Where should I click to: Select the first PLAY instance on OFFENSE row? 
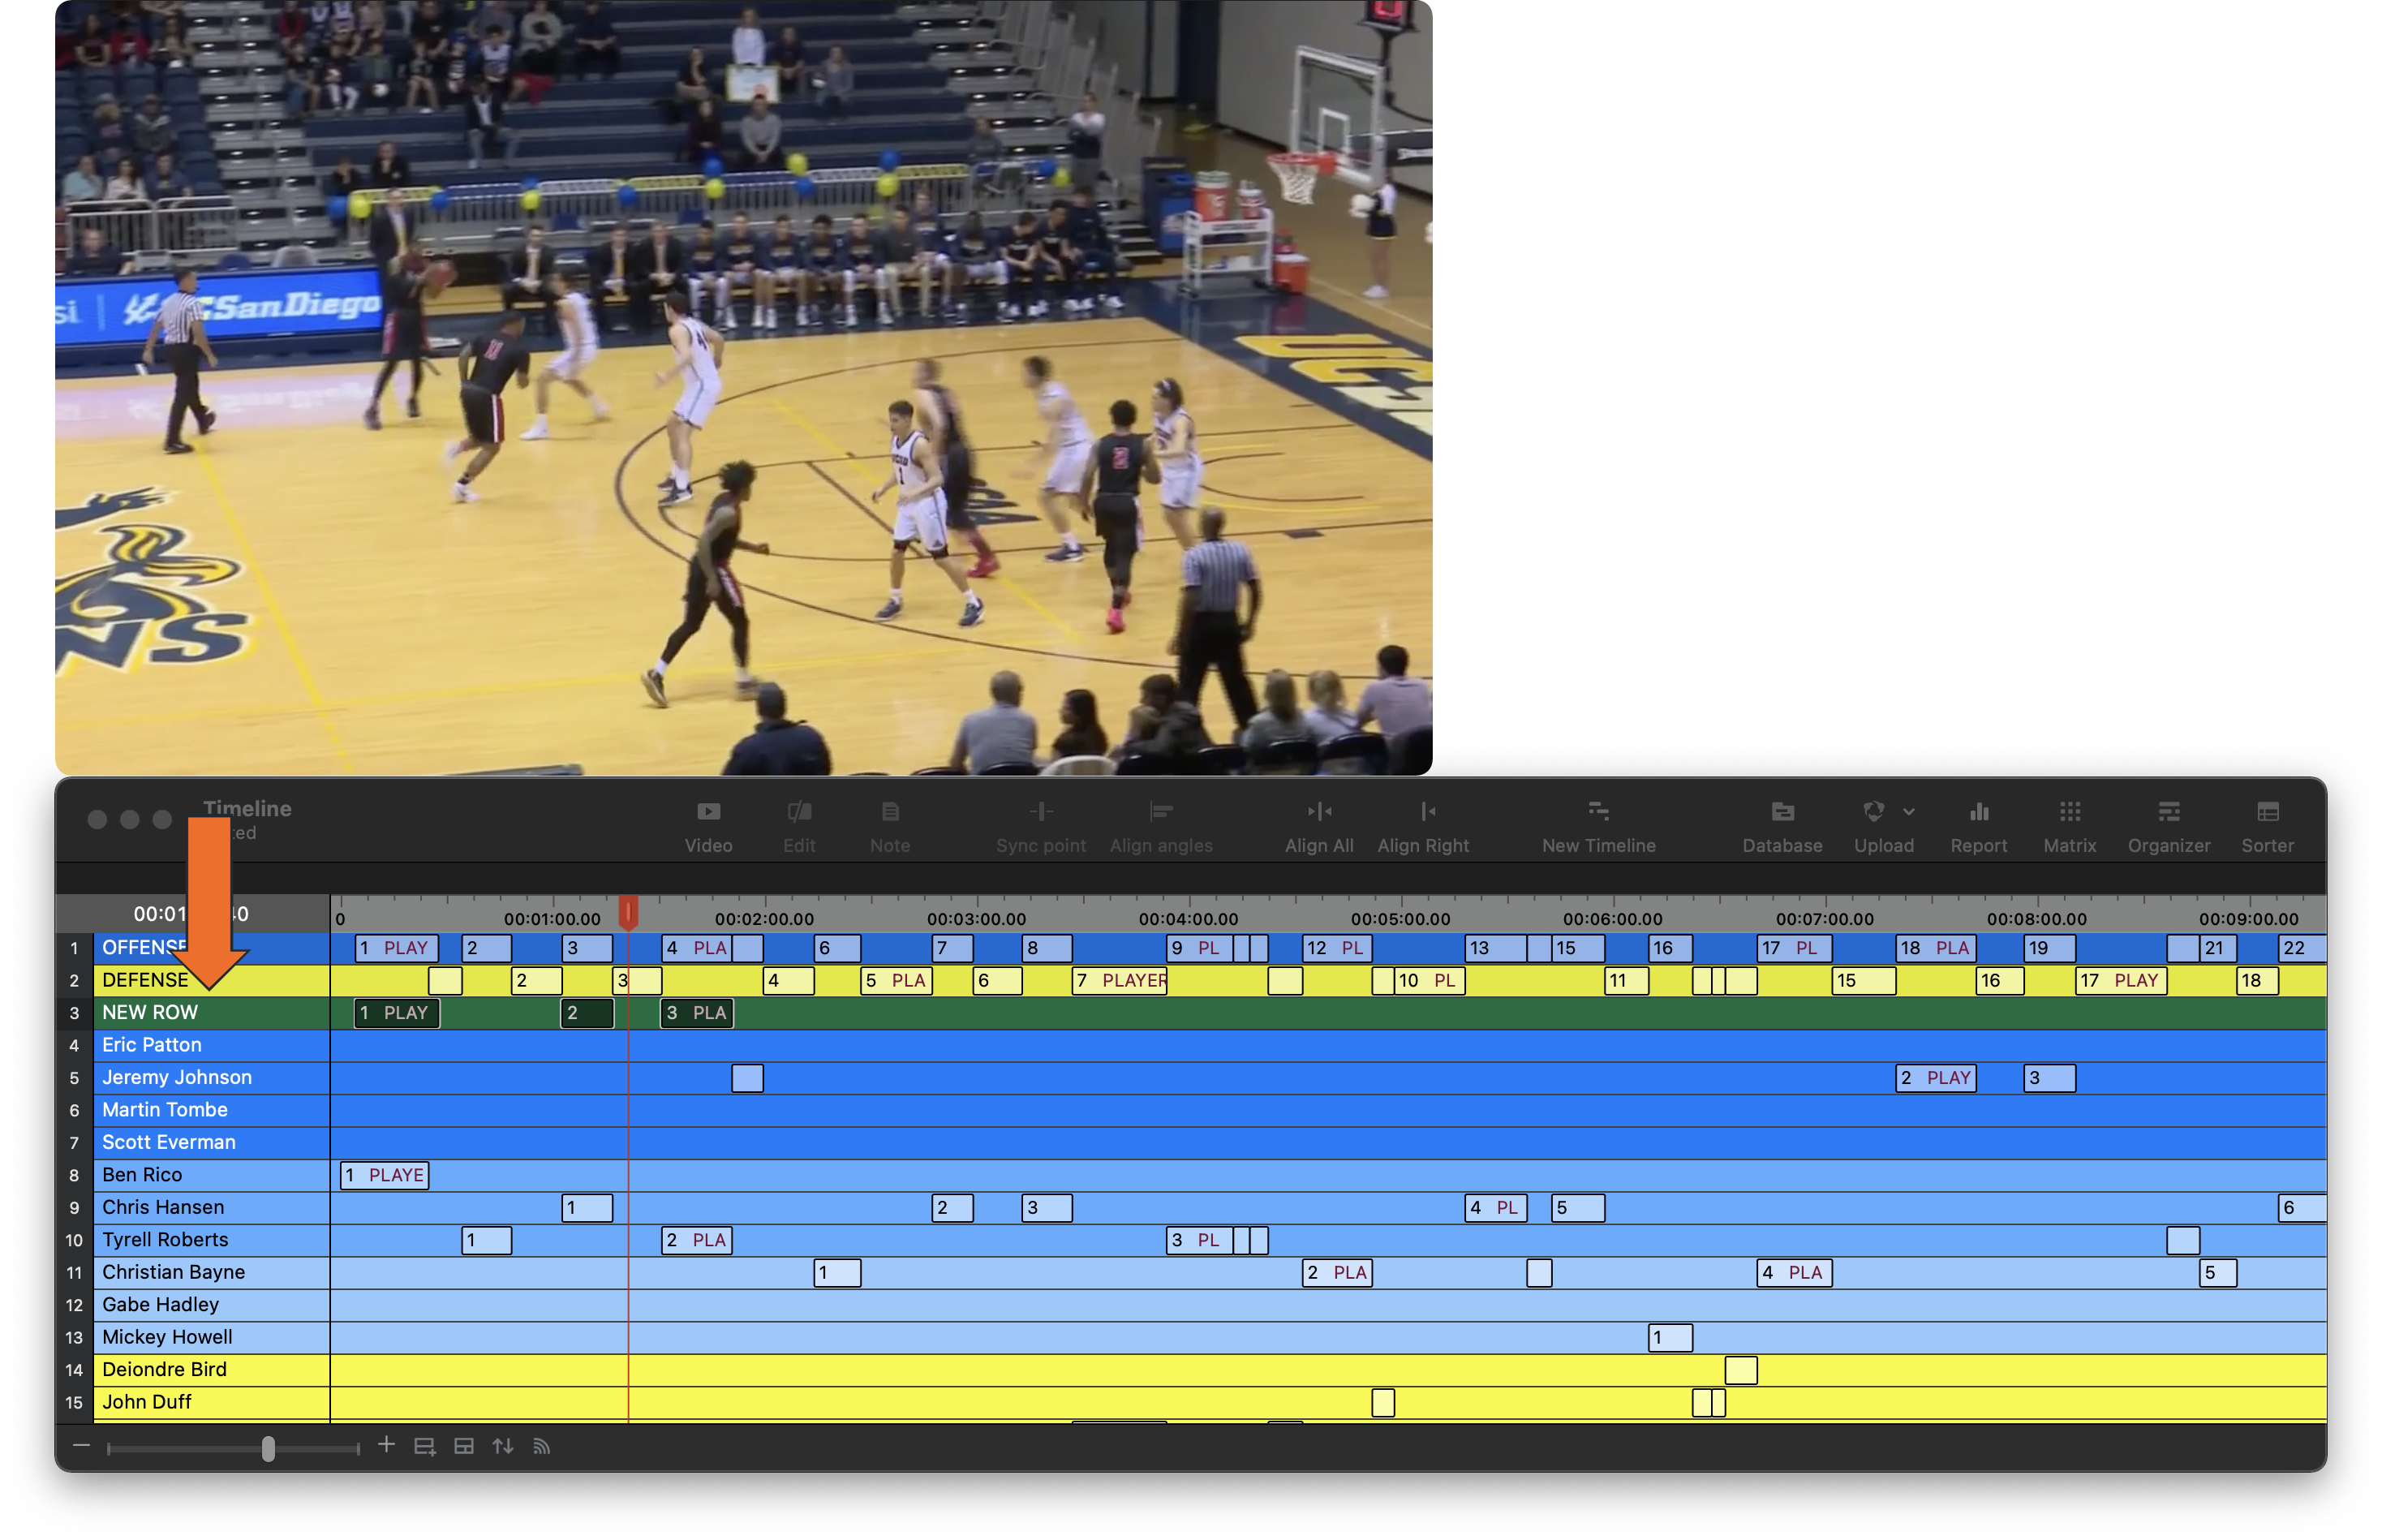point(395,947)
